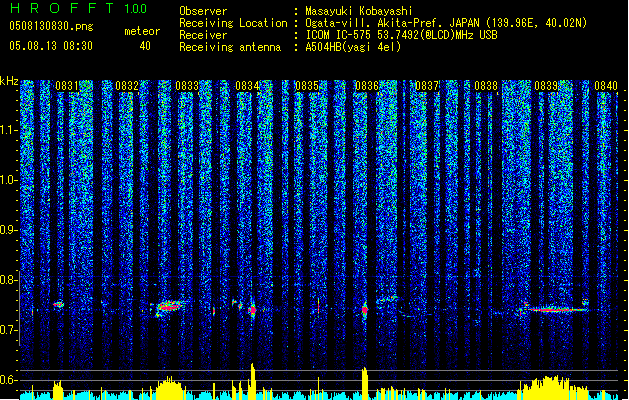The height and width of the screenshot is (400, 629).
Task: Click the 0.9 kHz axis label
Action: click(x=8, y=230)
